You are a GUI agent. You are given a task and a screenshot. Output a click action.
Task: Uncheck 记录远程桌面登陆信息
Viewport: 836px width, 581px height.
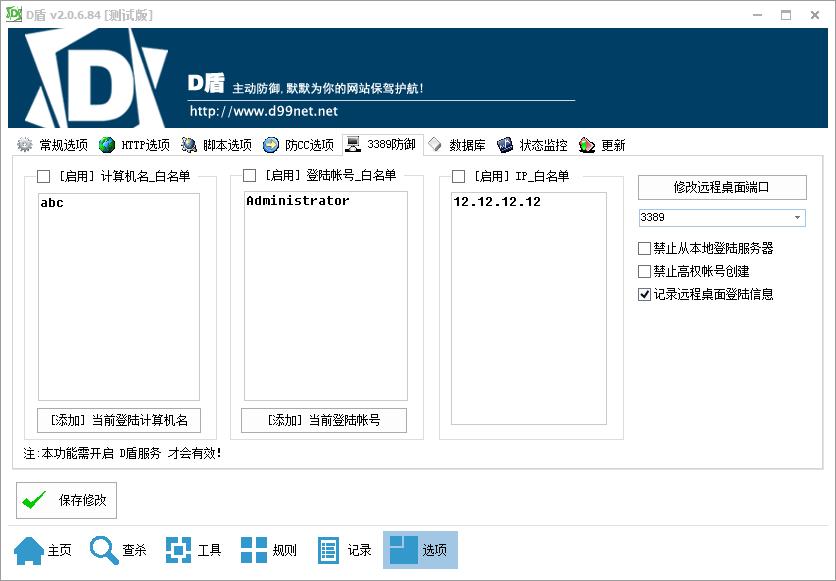pyautogui.click(x=645, y=294)
